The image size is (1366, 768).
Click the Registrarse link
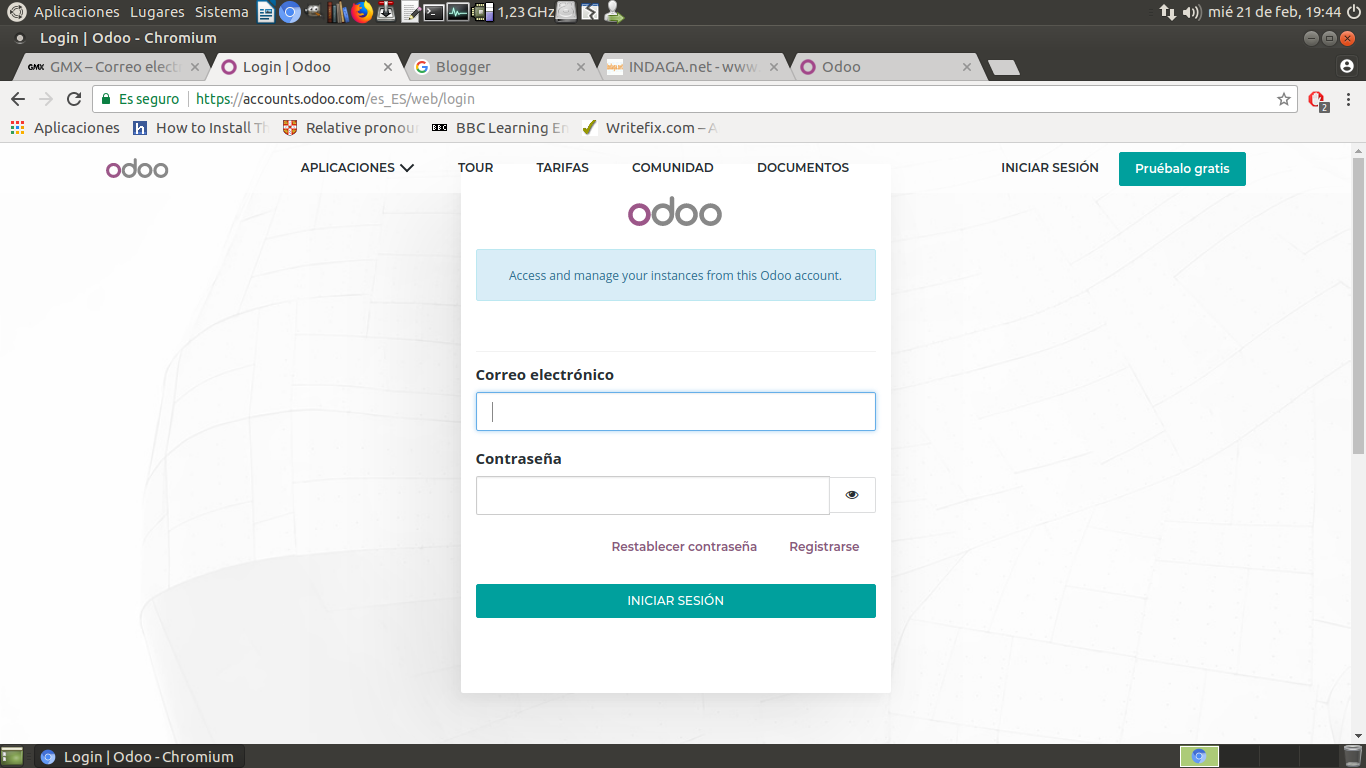[824, 547]
